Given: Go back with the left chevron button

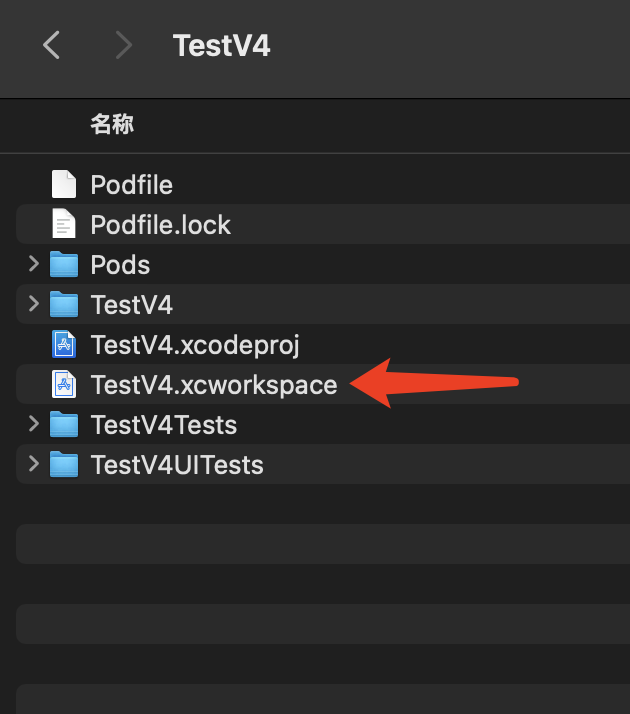Looking at the screenshot, I should (x=52, y=45).
